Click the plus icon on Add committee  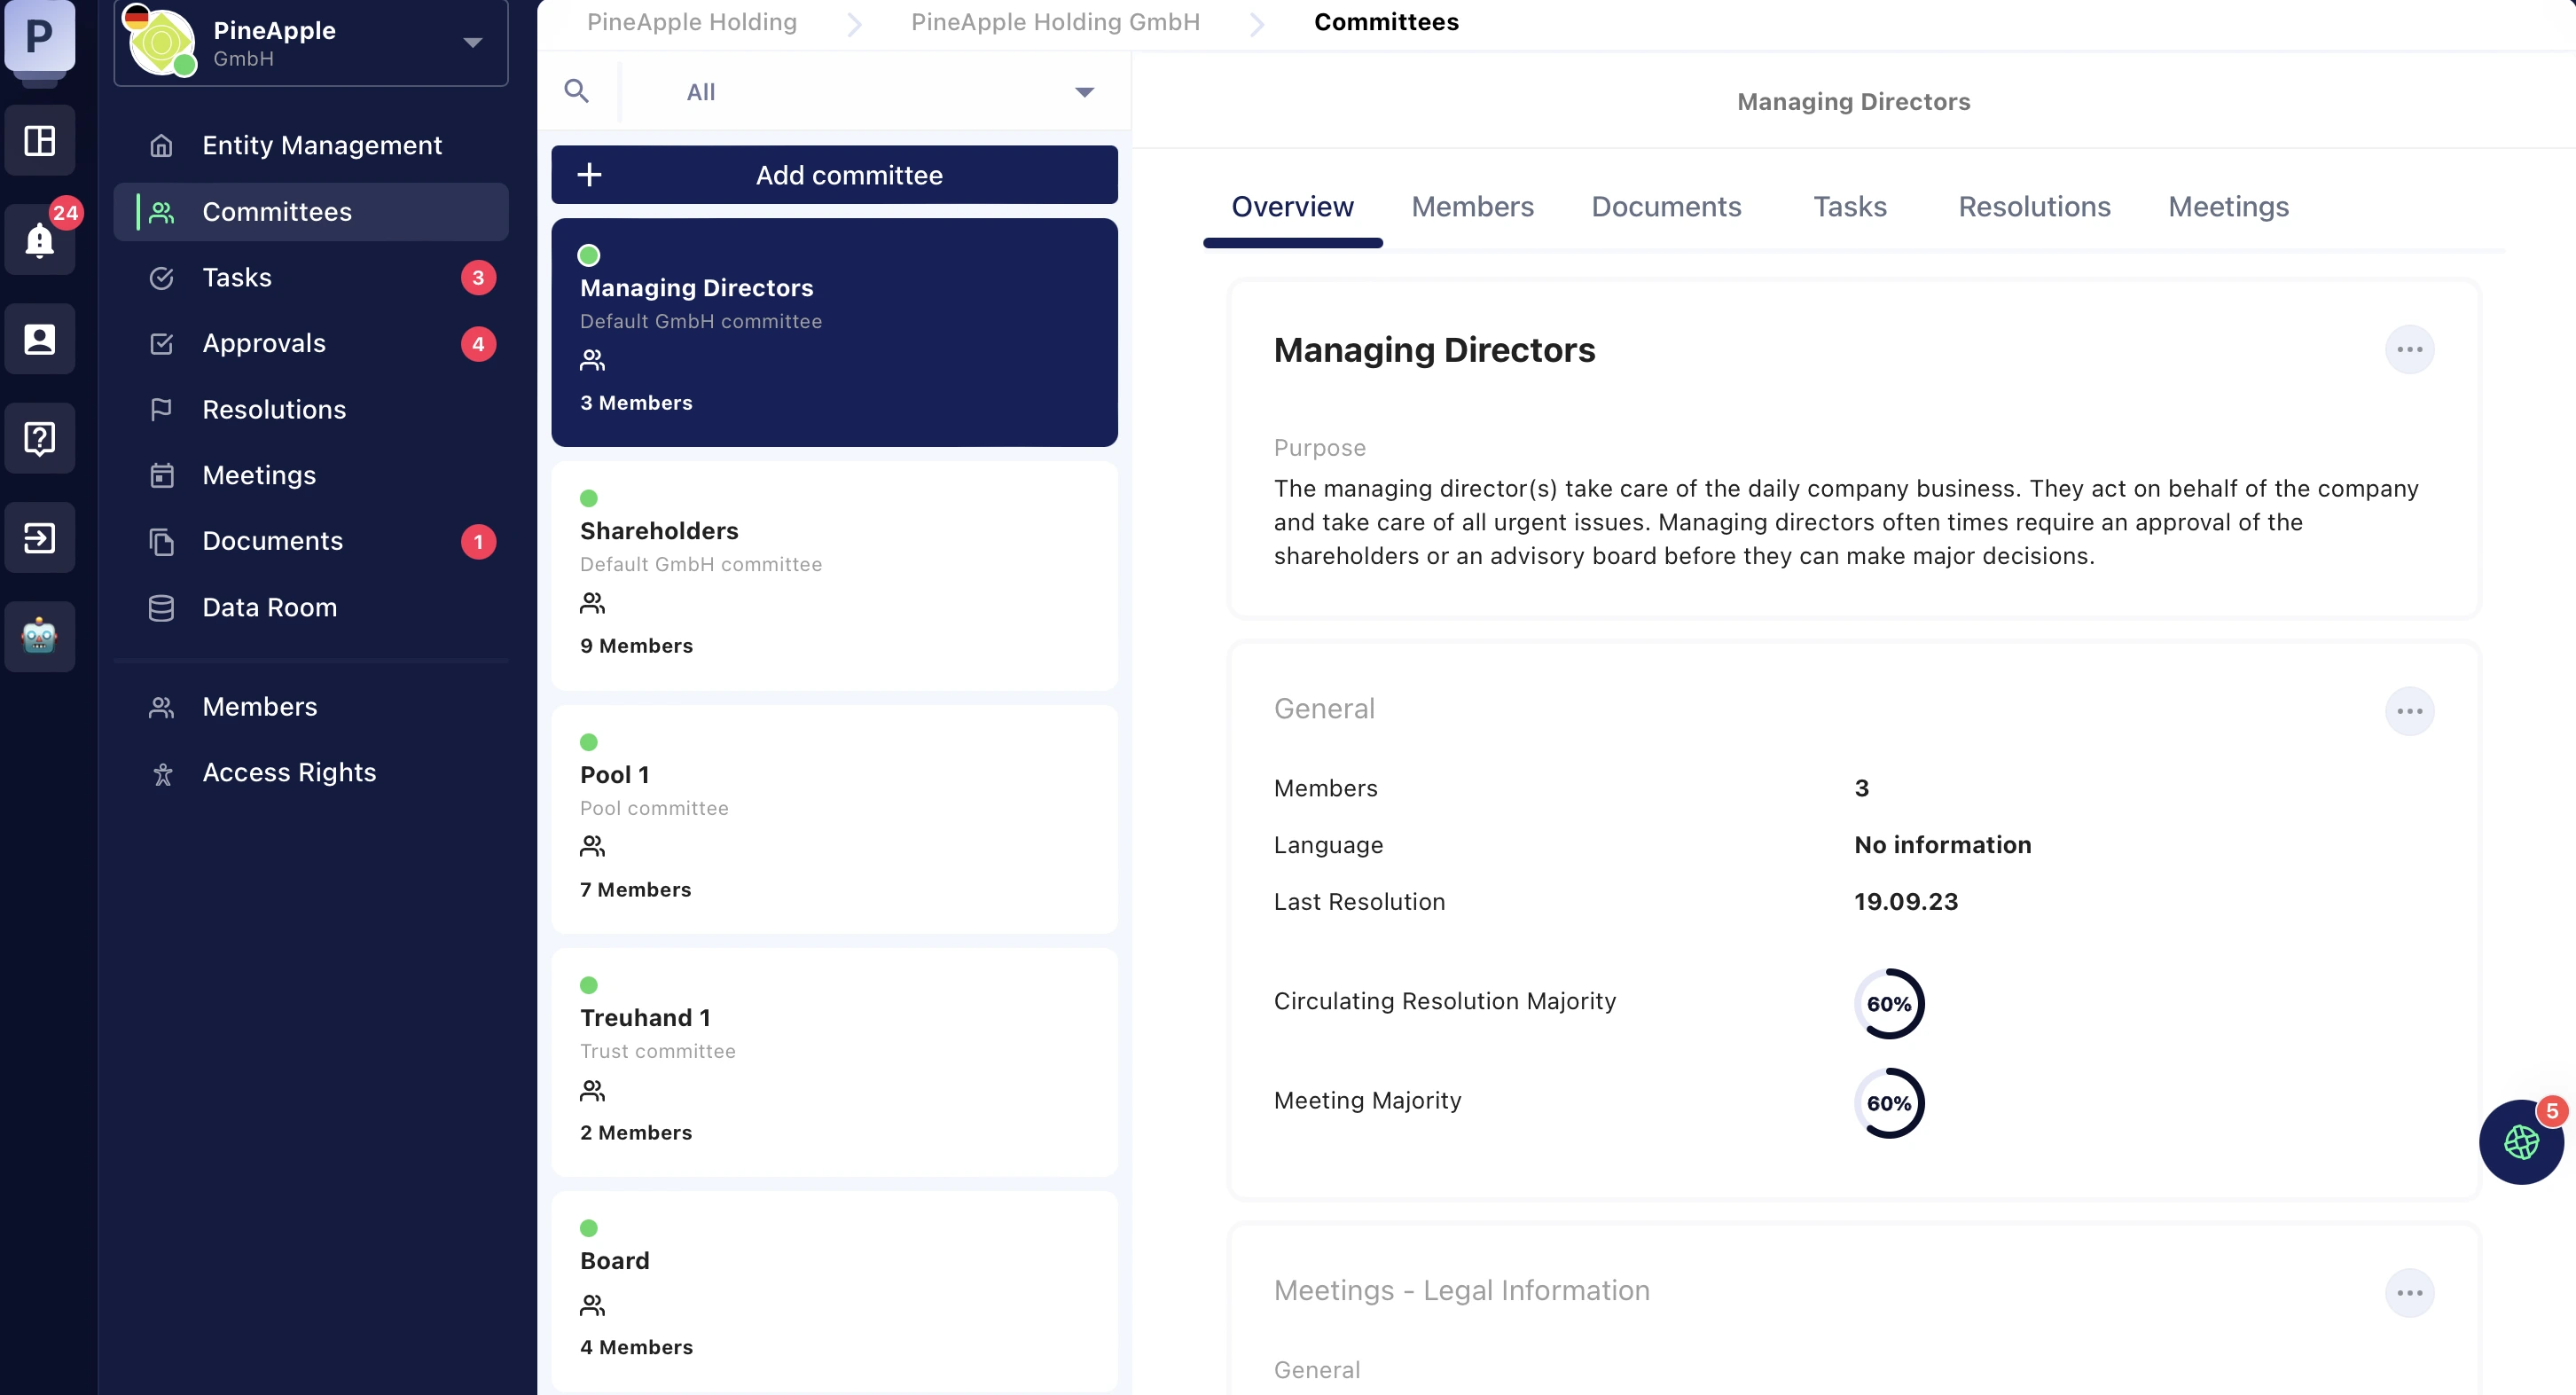[590, 175]
